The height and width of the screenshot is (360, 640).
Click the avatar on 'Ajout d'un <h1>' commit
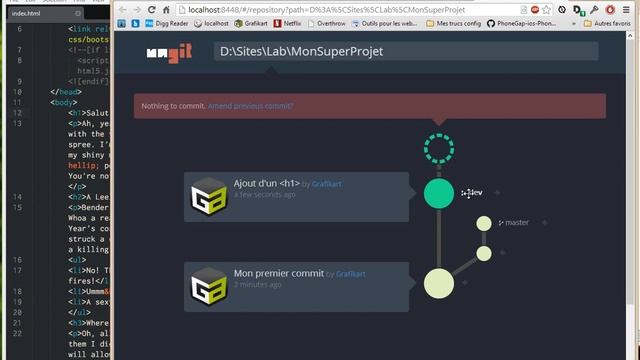pos(209,197)
